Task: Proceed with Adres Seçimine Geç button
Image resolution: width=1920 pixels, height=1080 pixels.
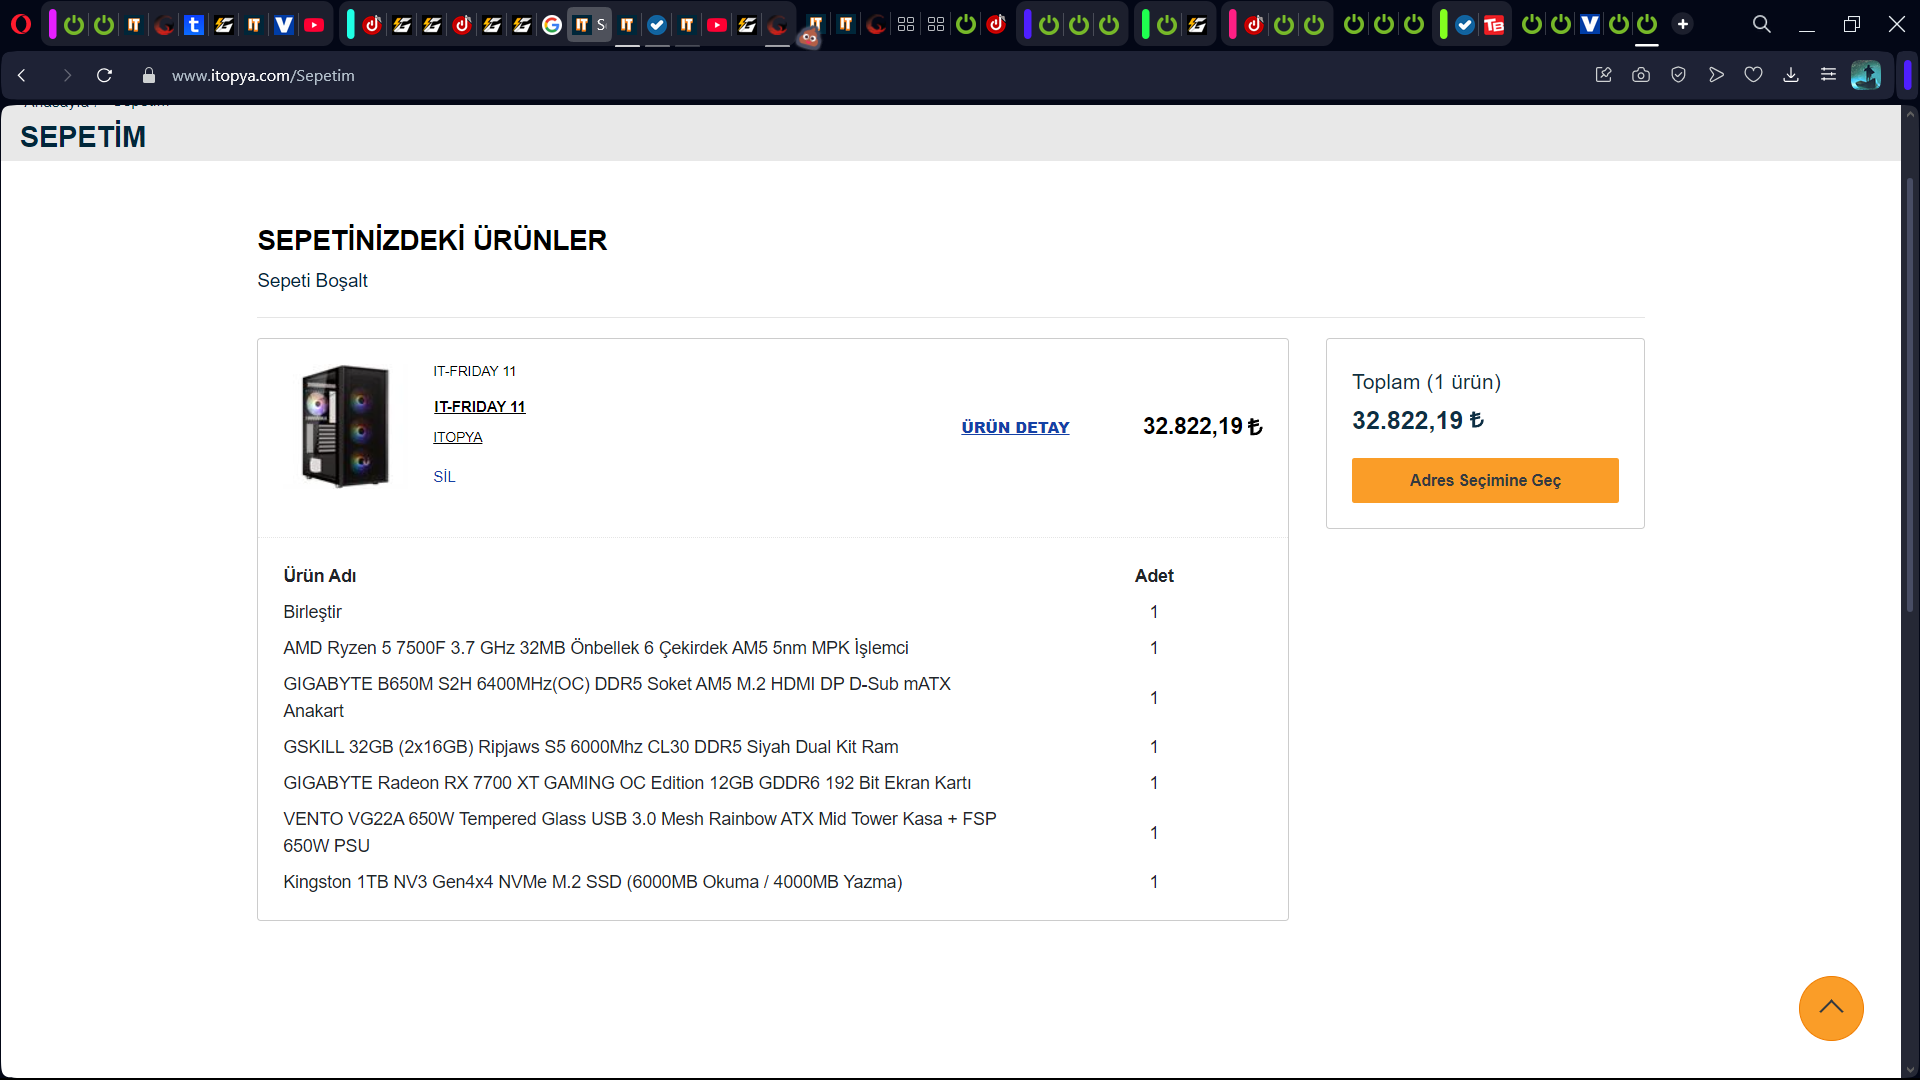Action: point(1485,480)
